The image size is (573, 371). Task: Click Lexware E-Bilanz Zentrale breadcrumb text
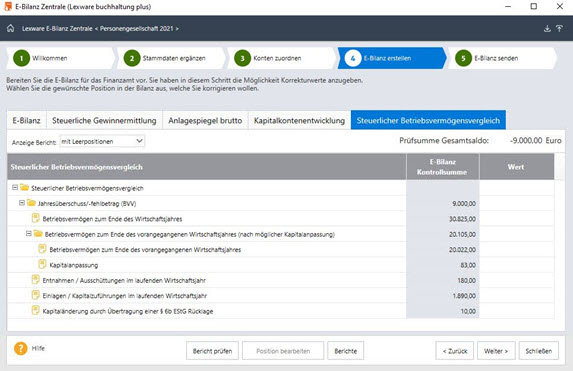[x=57, y=29]
